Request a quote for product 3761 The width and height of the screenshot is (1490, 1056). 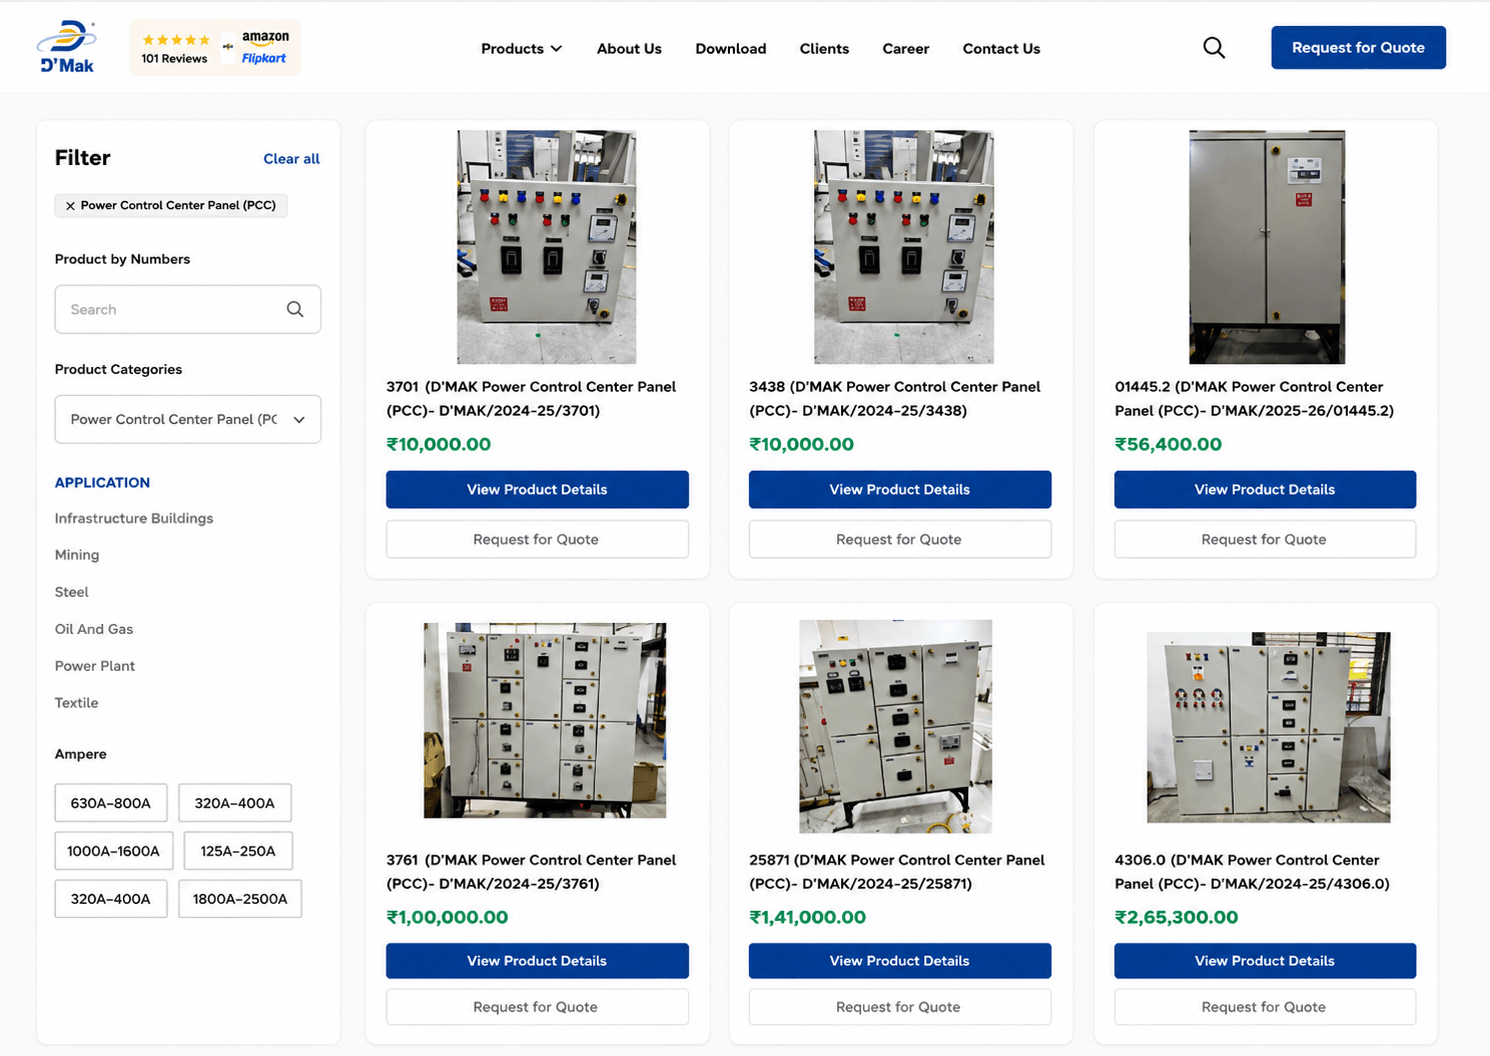(537, 1007)
